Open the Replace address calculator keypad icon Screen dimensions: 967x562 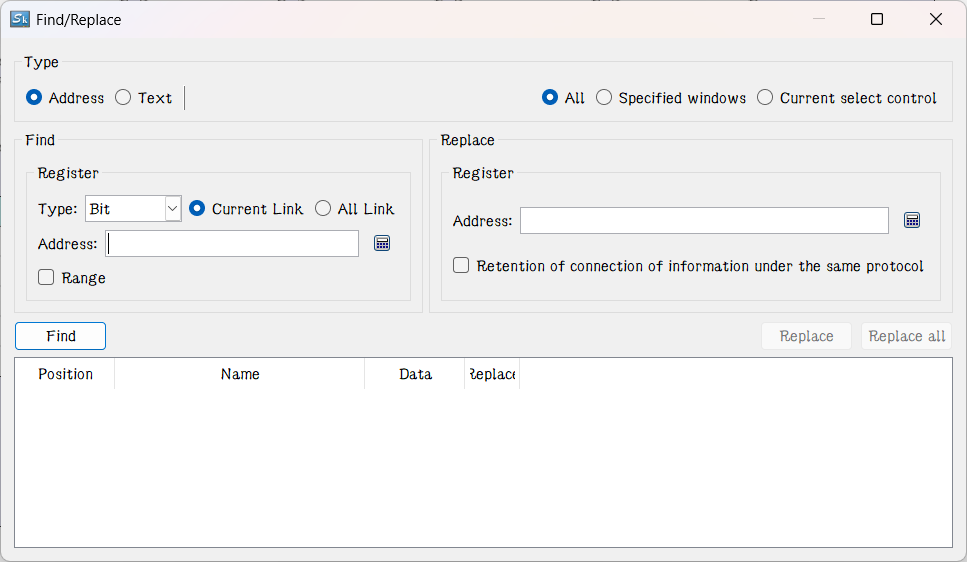click(x=911, y=220)
